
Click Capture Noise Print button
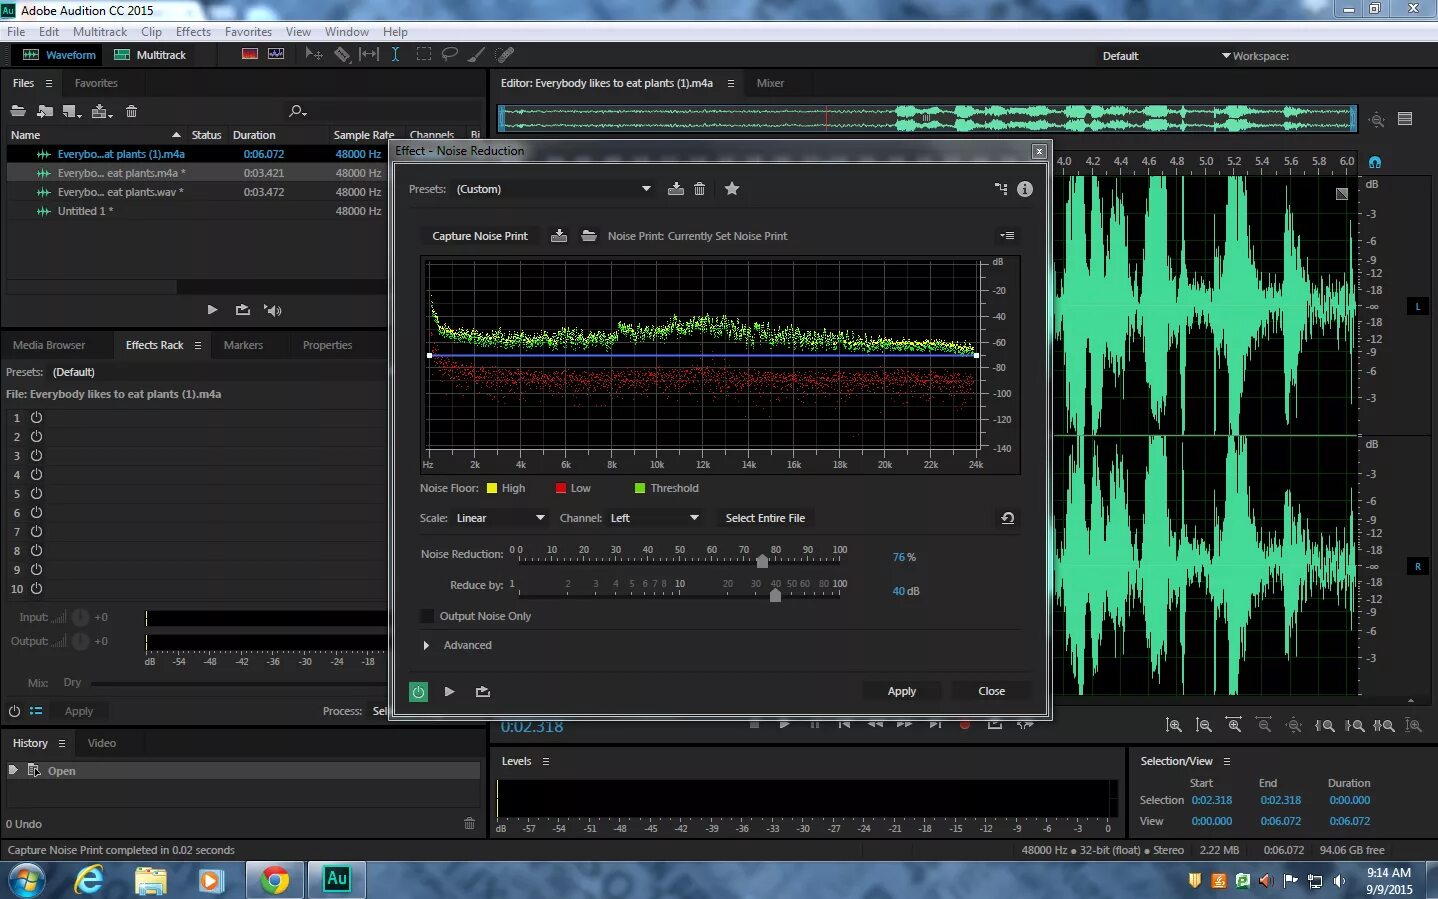pos(480,236)
